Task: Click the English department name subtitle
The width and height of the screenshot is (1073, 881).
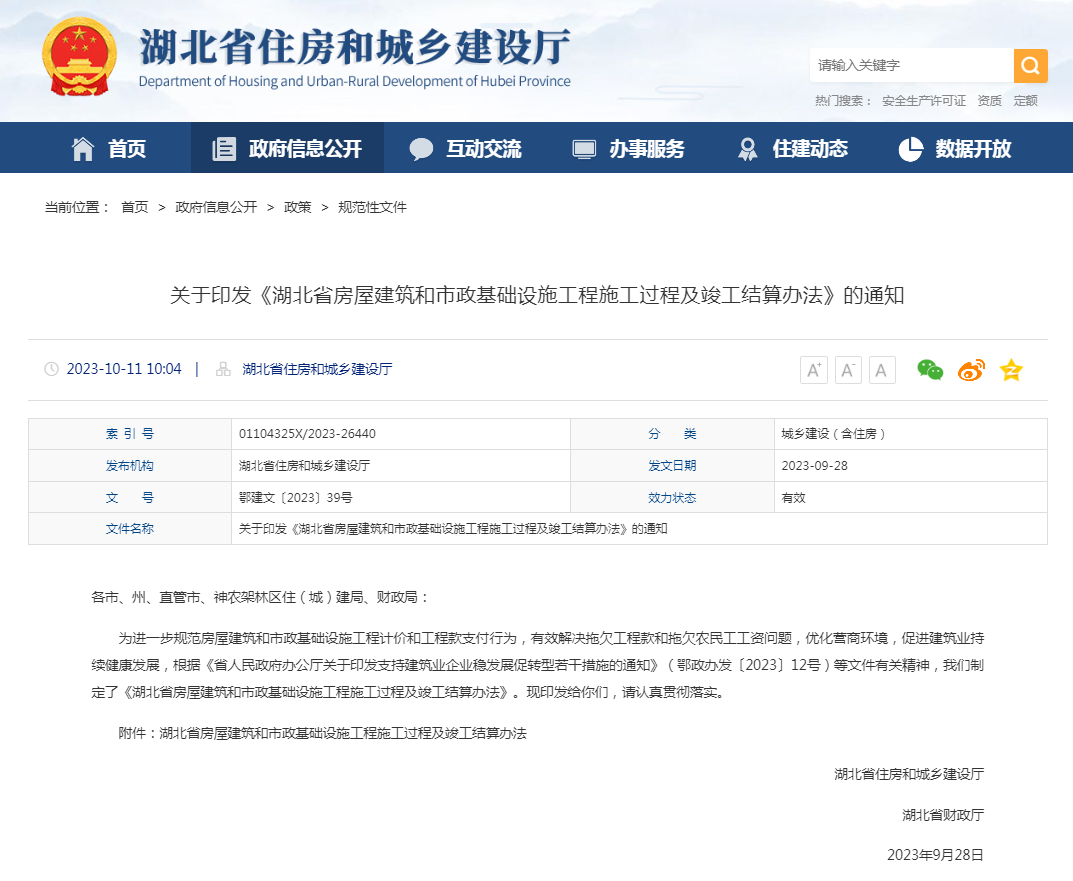Action: [354, 81]
